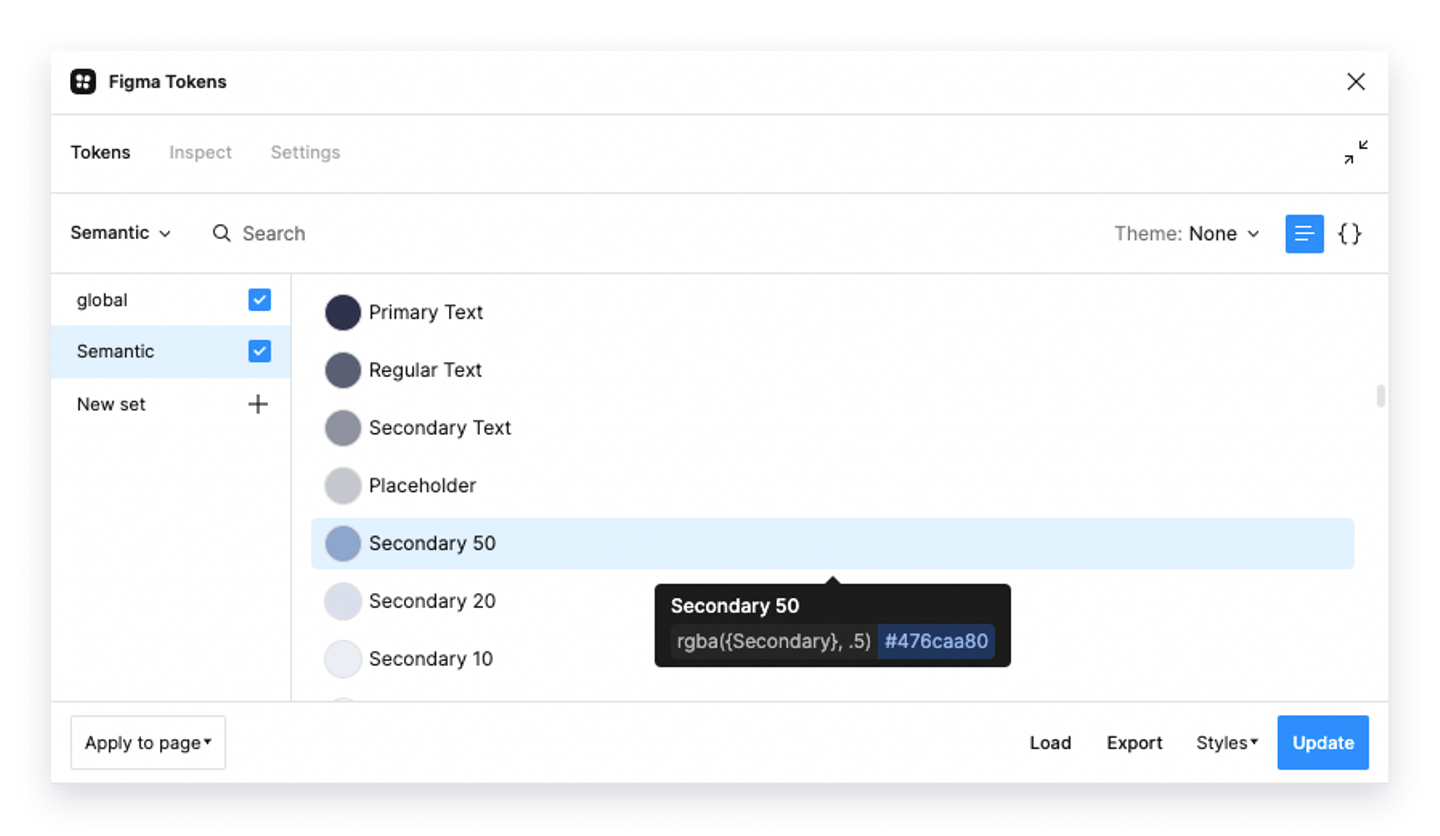Open the Styles dropdown menu
The width and height of the screenshot is (1440, 836).
(x=1226, y=743)
